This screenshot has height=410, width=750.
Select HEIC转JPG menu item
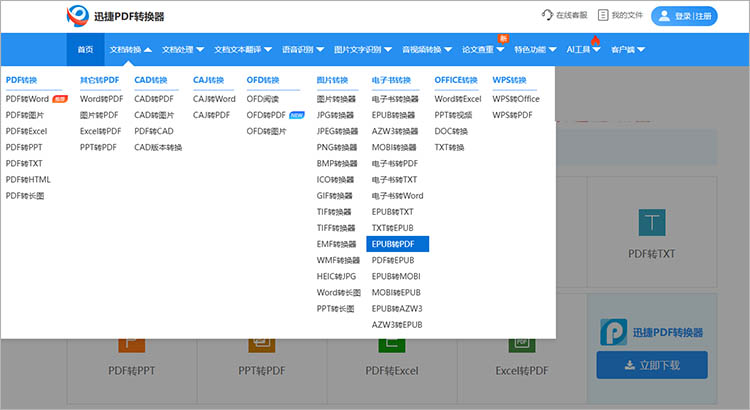coord(336,276)
